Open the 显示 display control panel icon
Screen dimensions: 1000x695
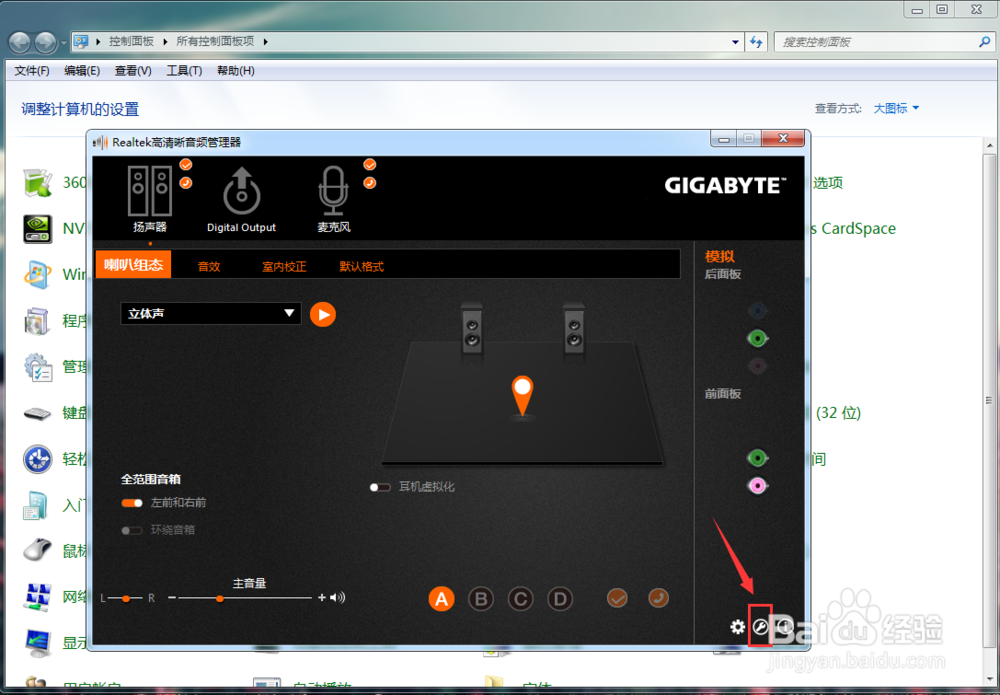click(38, 642)
